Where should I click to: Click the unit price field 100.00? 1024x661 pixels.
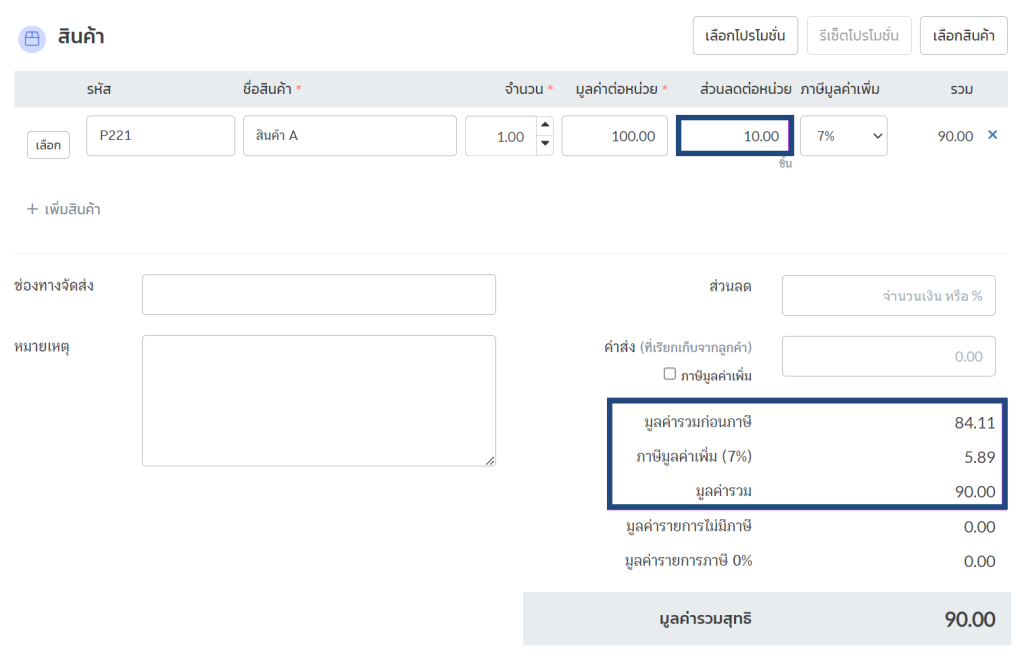[615, 136]
